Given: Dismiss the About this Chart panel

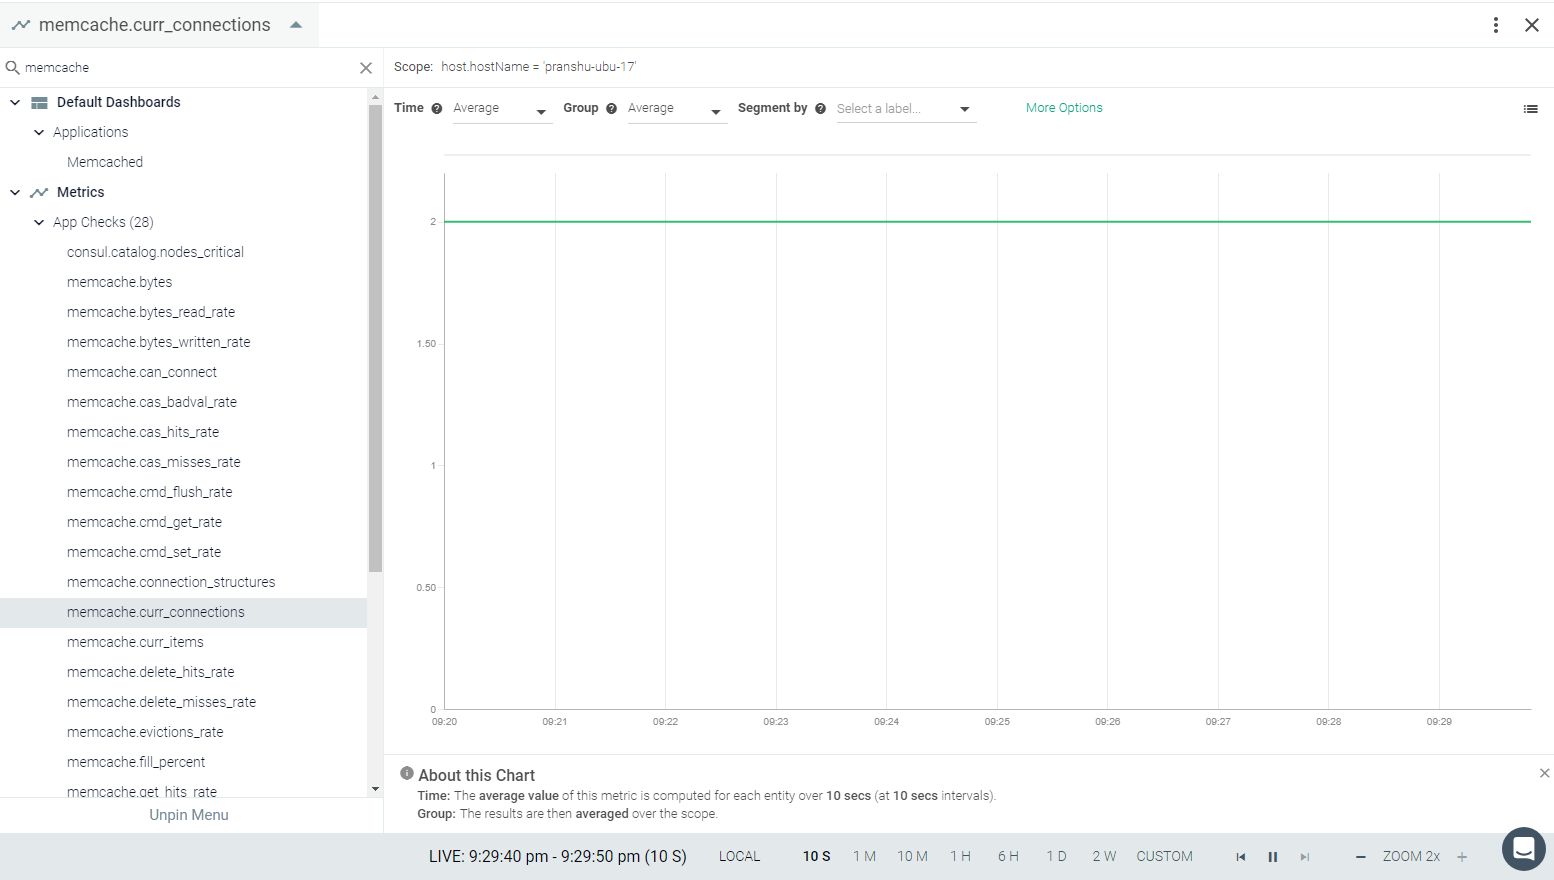Looking at the screenshot, I should point(1544,773).
